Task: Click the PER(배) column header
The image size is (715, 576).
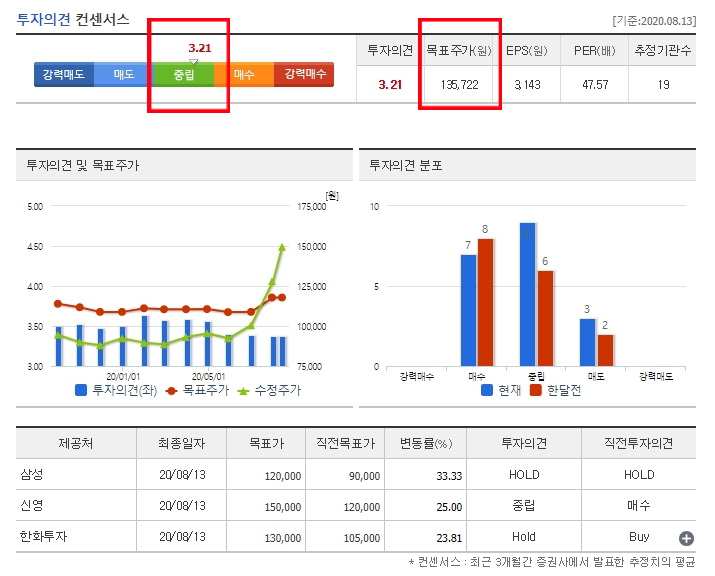Action: (595, 50)
